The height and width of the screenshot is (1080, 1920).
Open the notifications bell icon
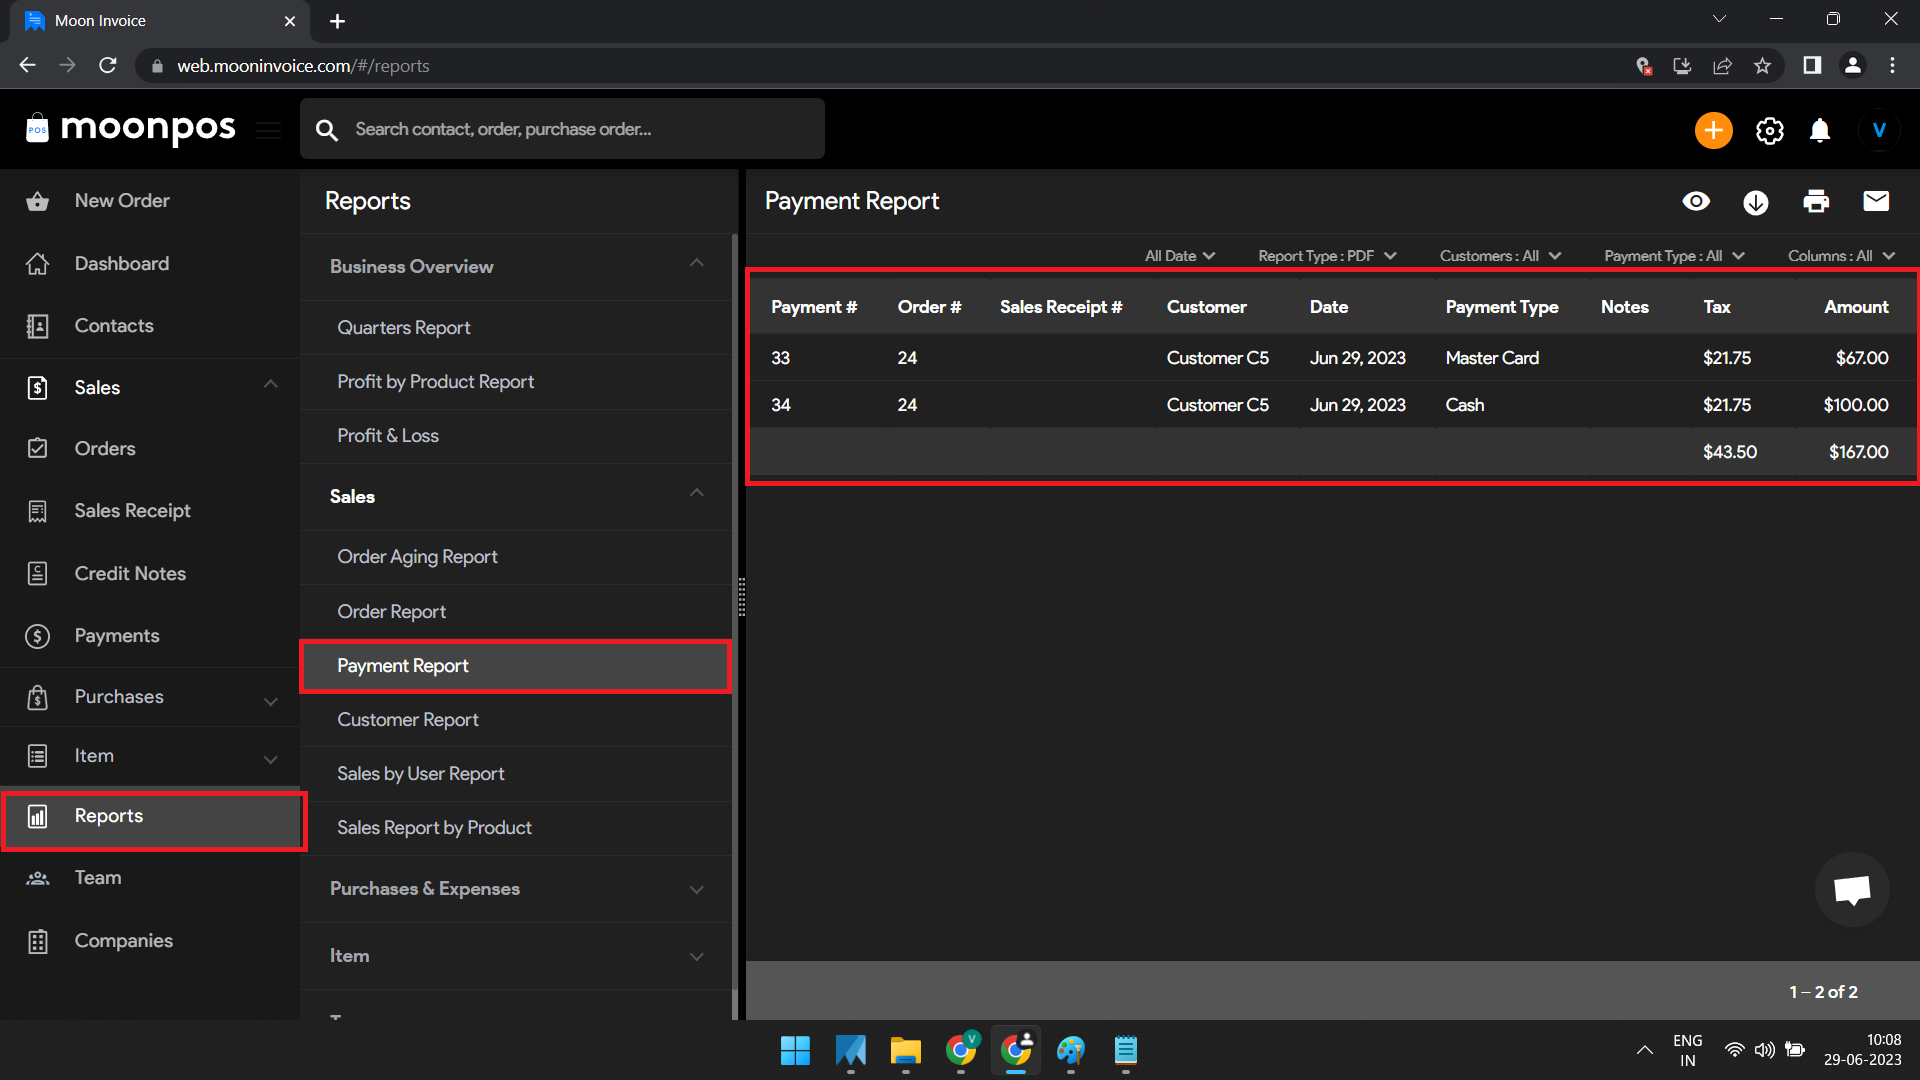coord(1819,130)
